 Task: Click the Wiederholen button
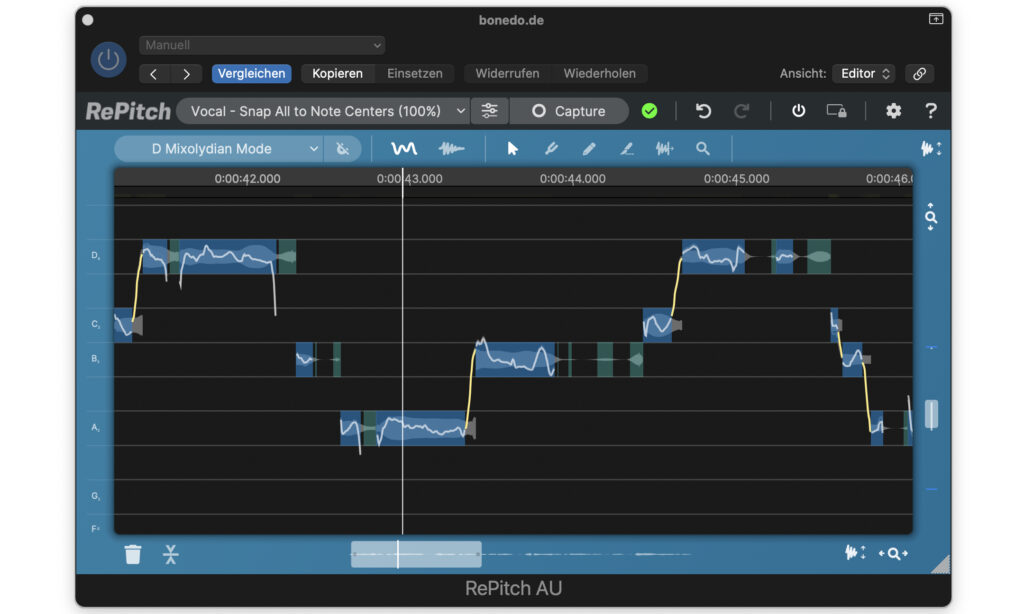tap(600, 74)
